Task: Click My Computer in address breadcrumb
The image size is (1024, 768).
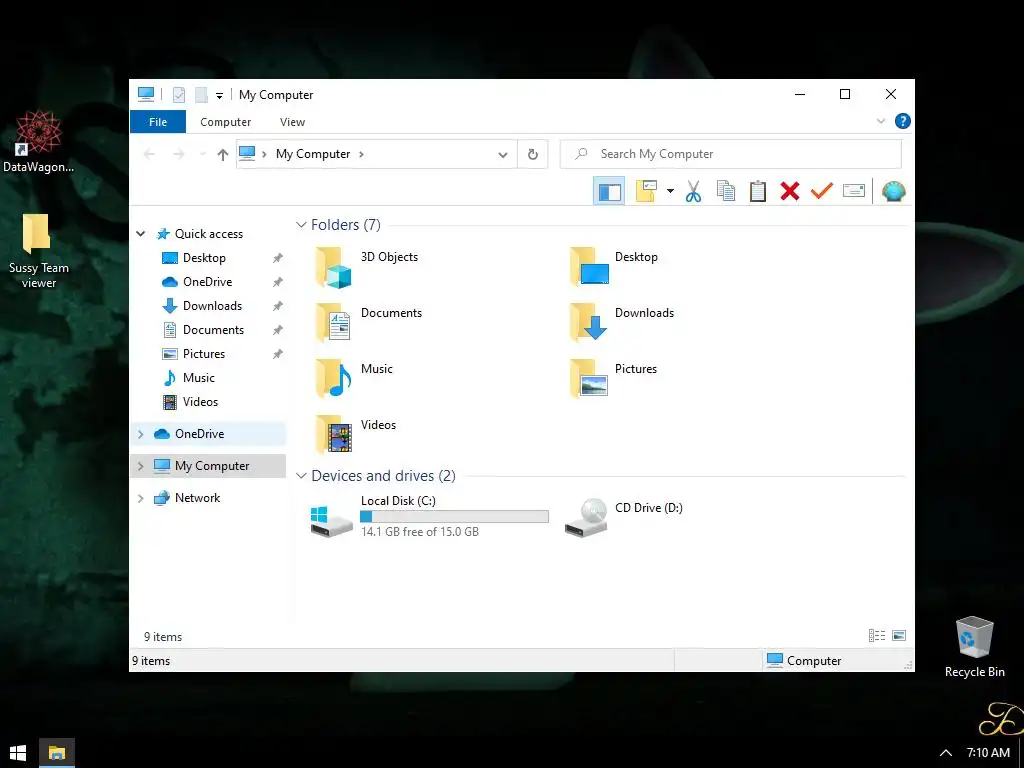Action: (x=313, y=154)
